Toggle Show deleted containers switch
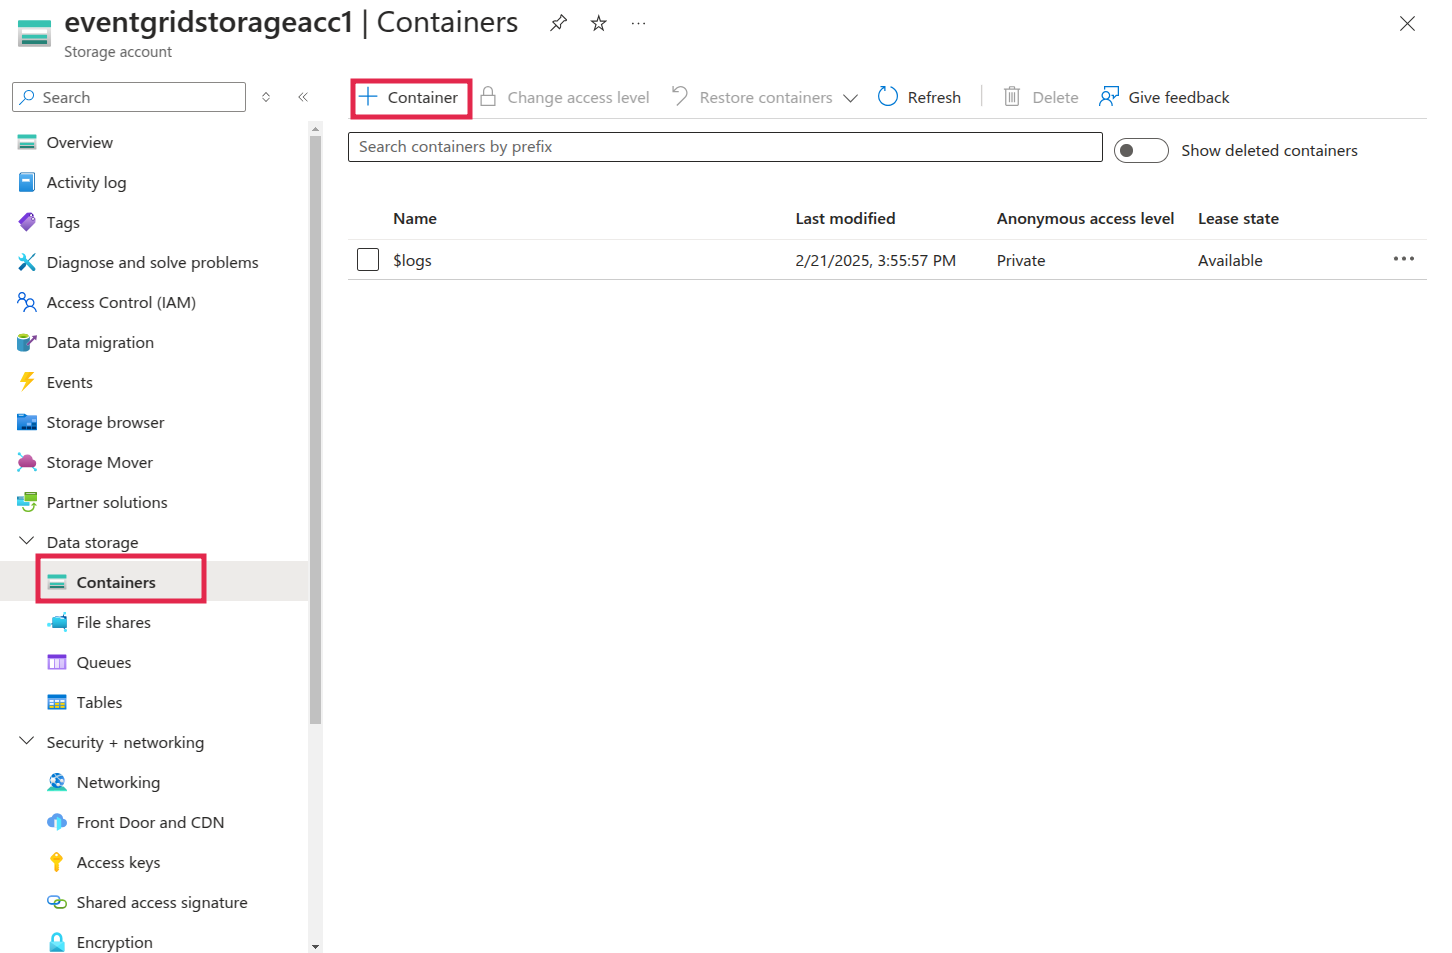The image size is (1452, 953). click(x=1141, y=150)
